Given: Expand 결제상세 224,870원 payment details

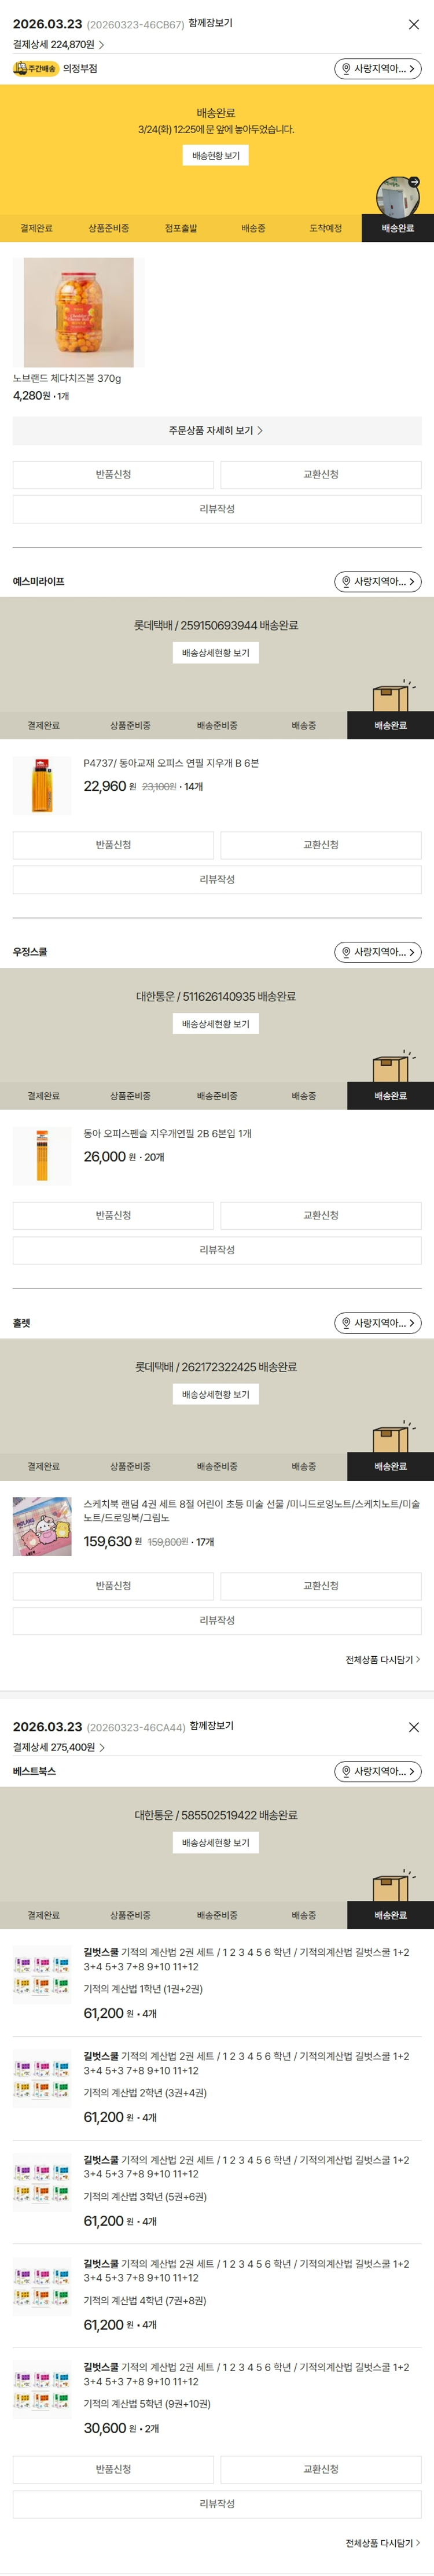Looking at the screenshot, I should click(x=58, y=45).
